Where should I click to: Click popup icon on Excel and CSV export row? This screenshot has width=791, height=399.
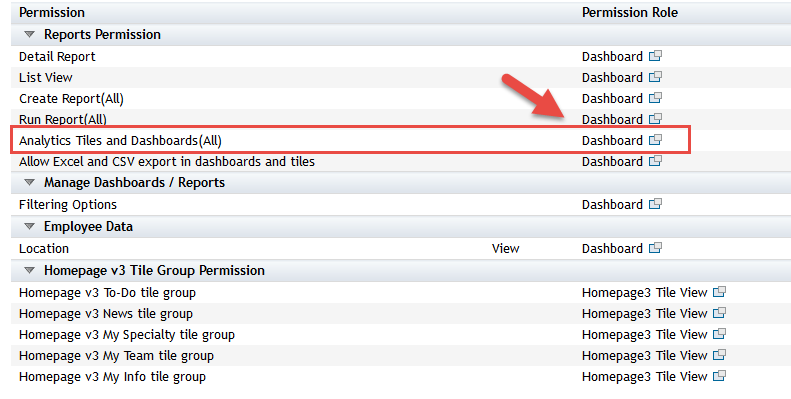[x=655, y=161]
